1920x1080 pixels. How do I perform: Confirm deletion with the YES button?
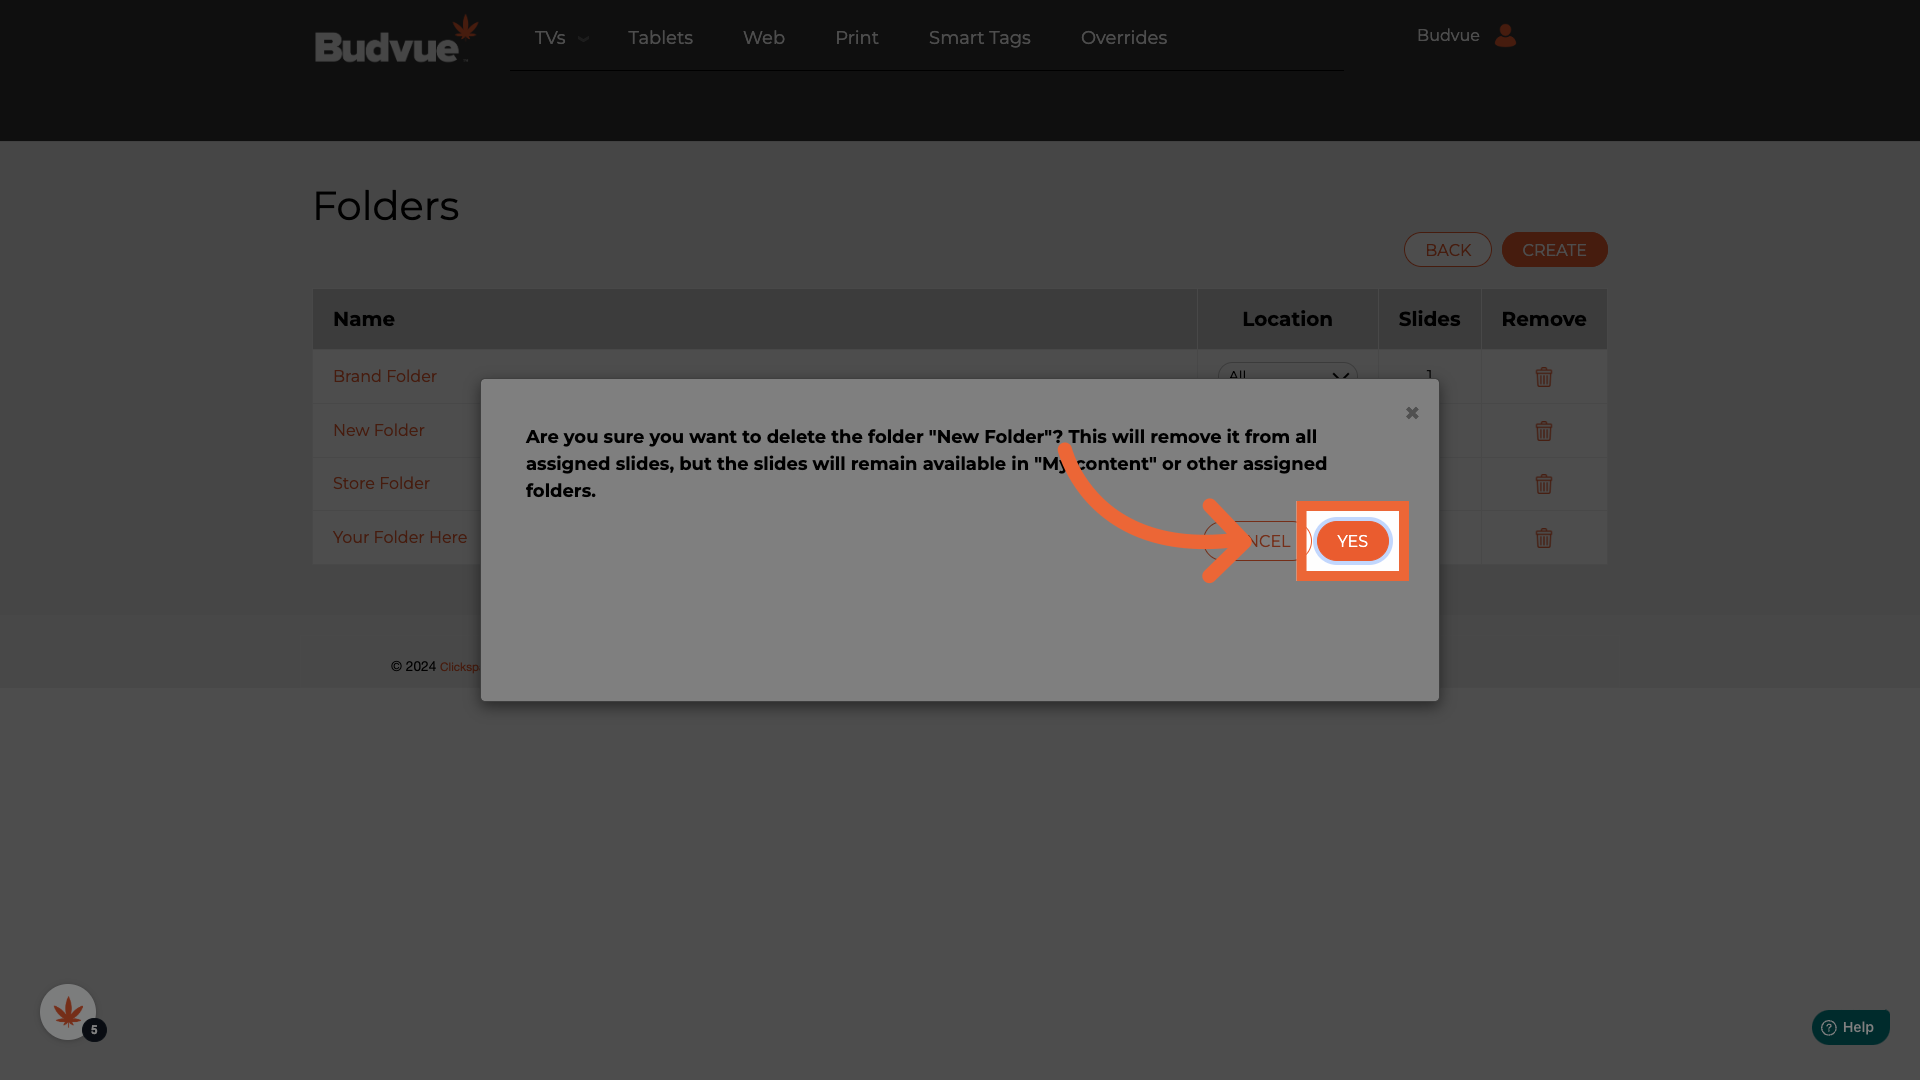point(1352,541)
